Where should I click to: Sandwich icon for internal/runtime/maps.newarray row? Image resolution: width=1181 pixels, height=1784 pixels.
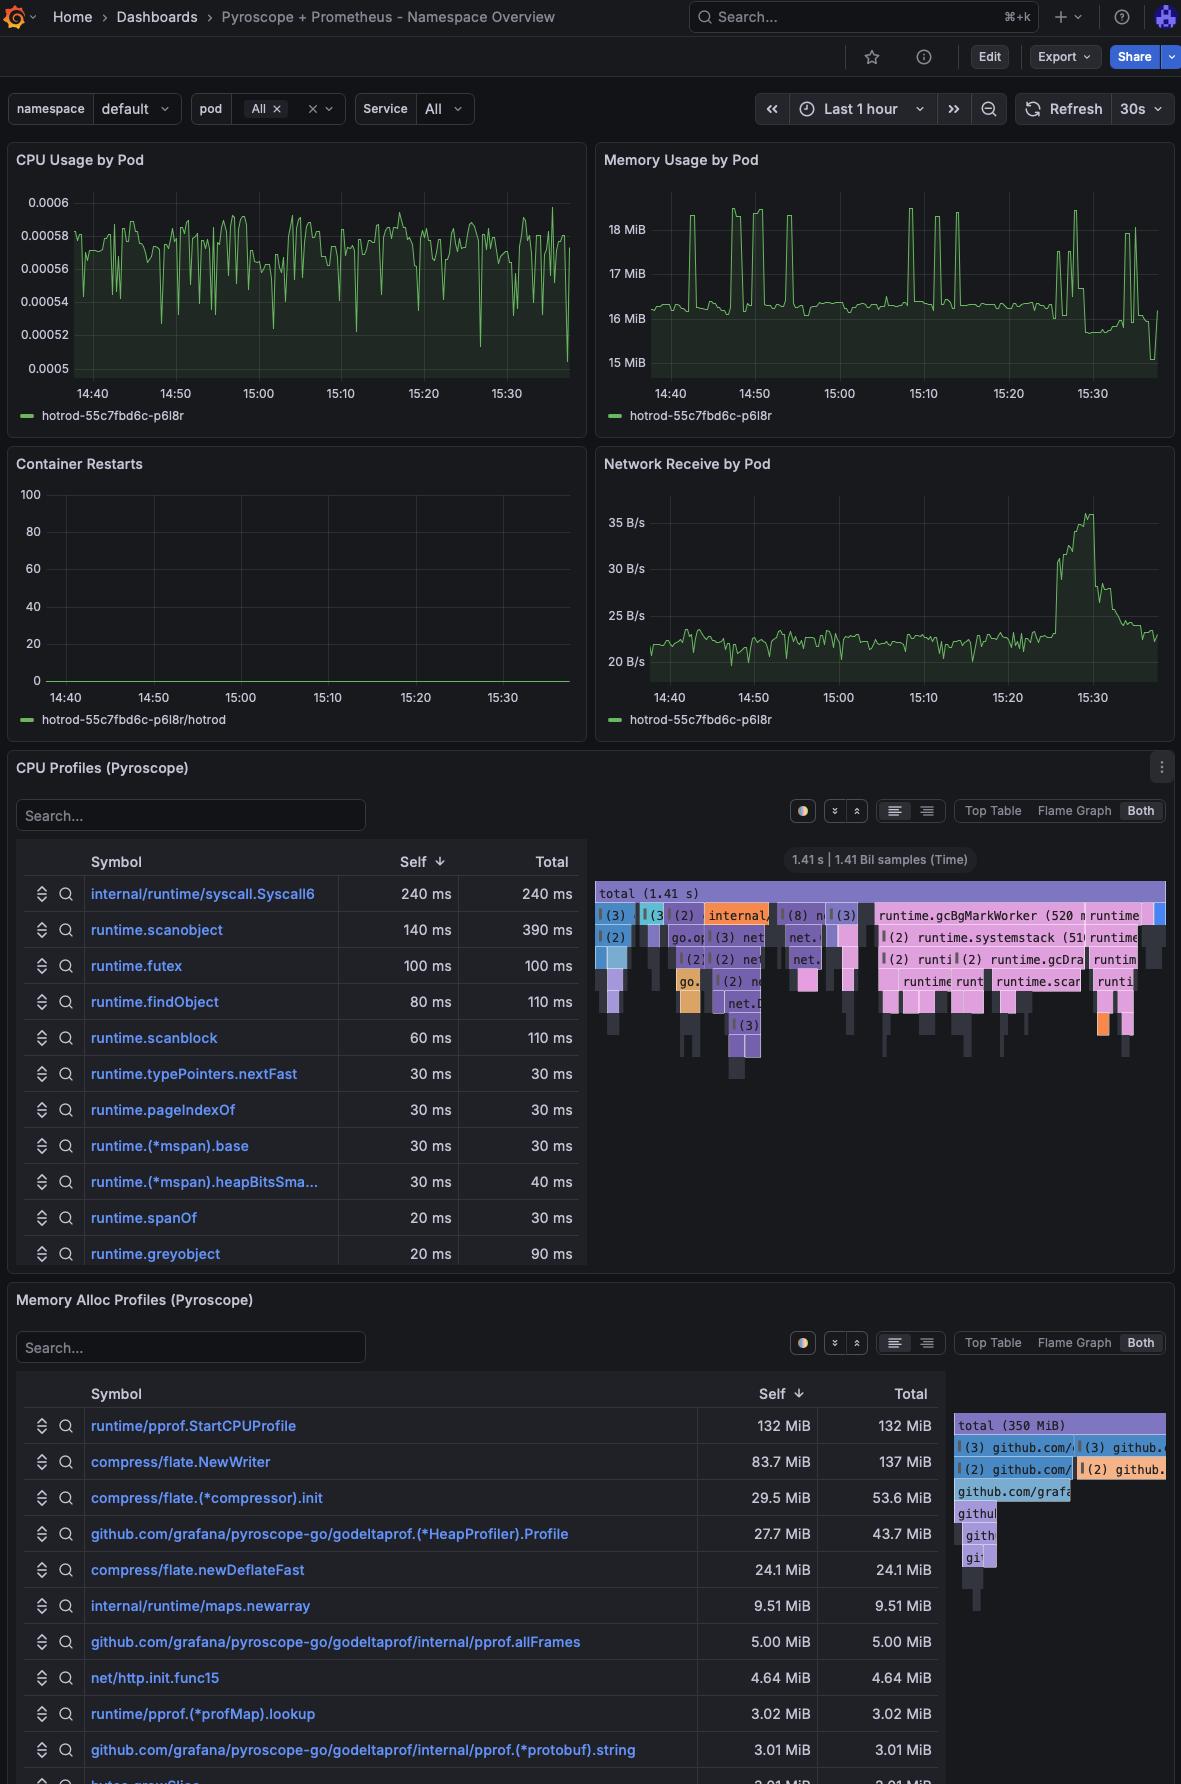(x=42, y=1606)
